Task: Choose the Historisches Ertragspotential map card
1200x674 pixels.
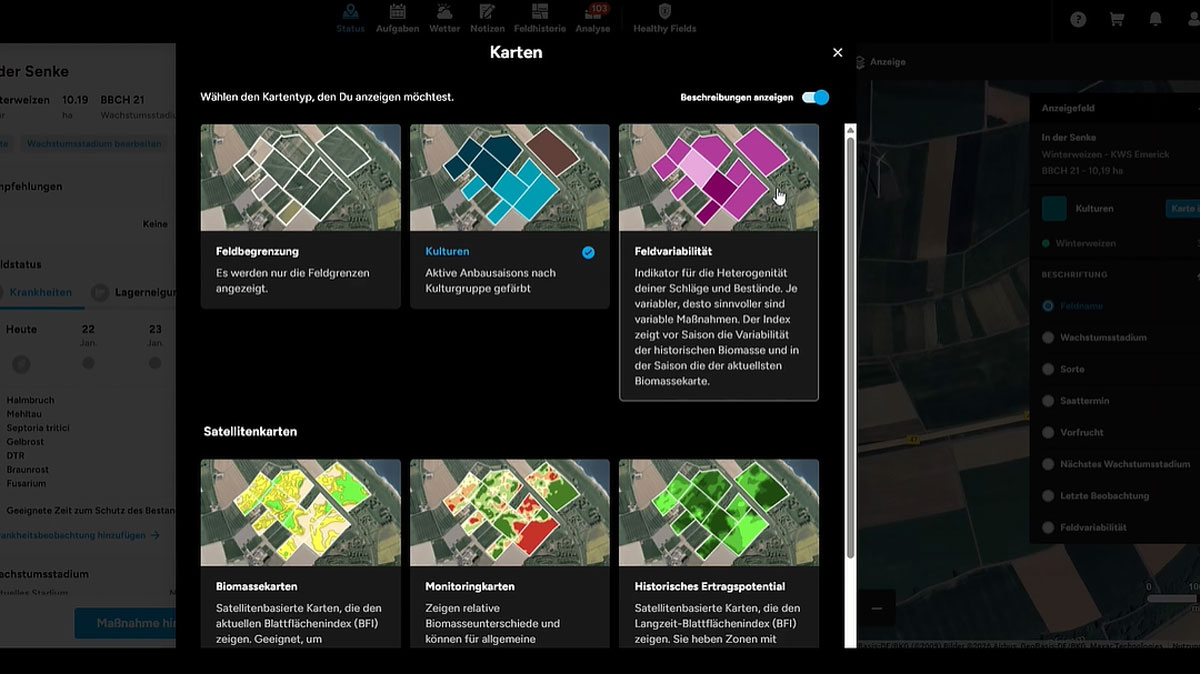Action: click(719, 553)
